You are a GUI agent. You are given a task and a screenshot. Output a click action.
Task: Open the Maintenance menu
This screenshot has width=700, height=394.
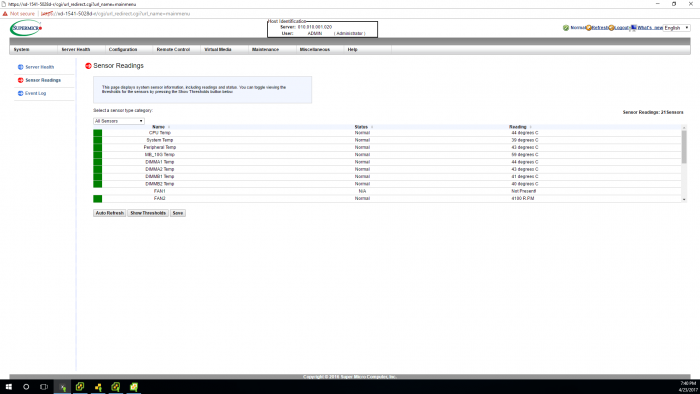265,50
